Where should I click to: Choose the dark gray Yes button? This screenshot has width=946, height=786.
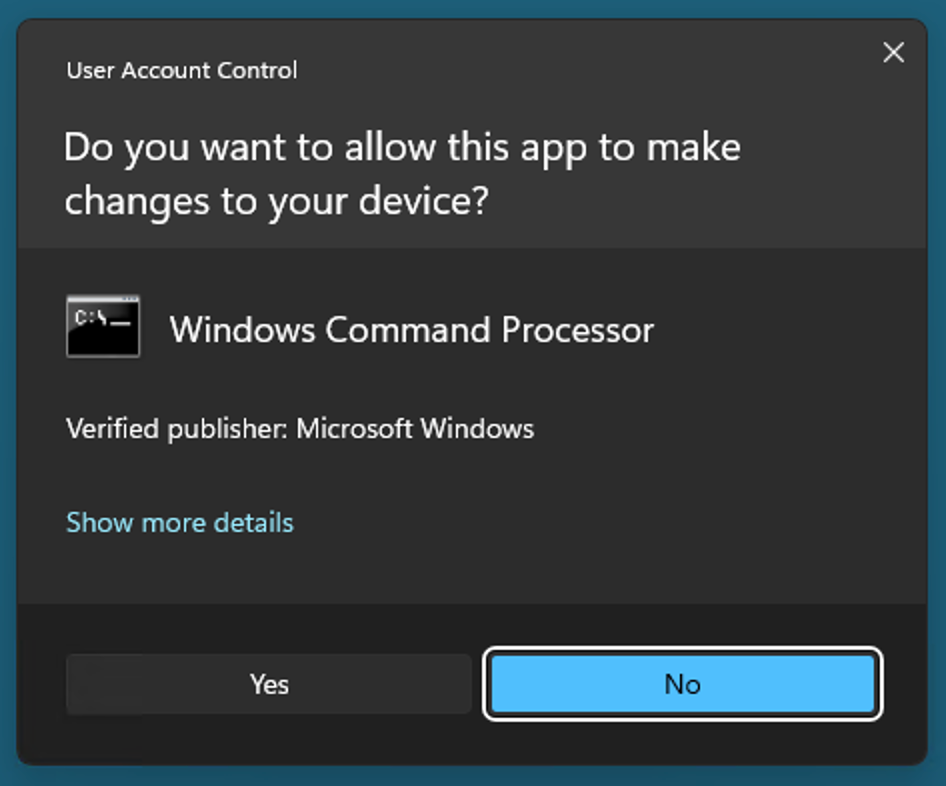click(269, 684)
